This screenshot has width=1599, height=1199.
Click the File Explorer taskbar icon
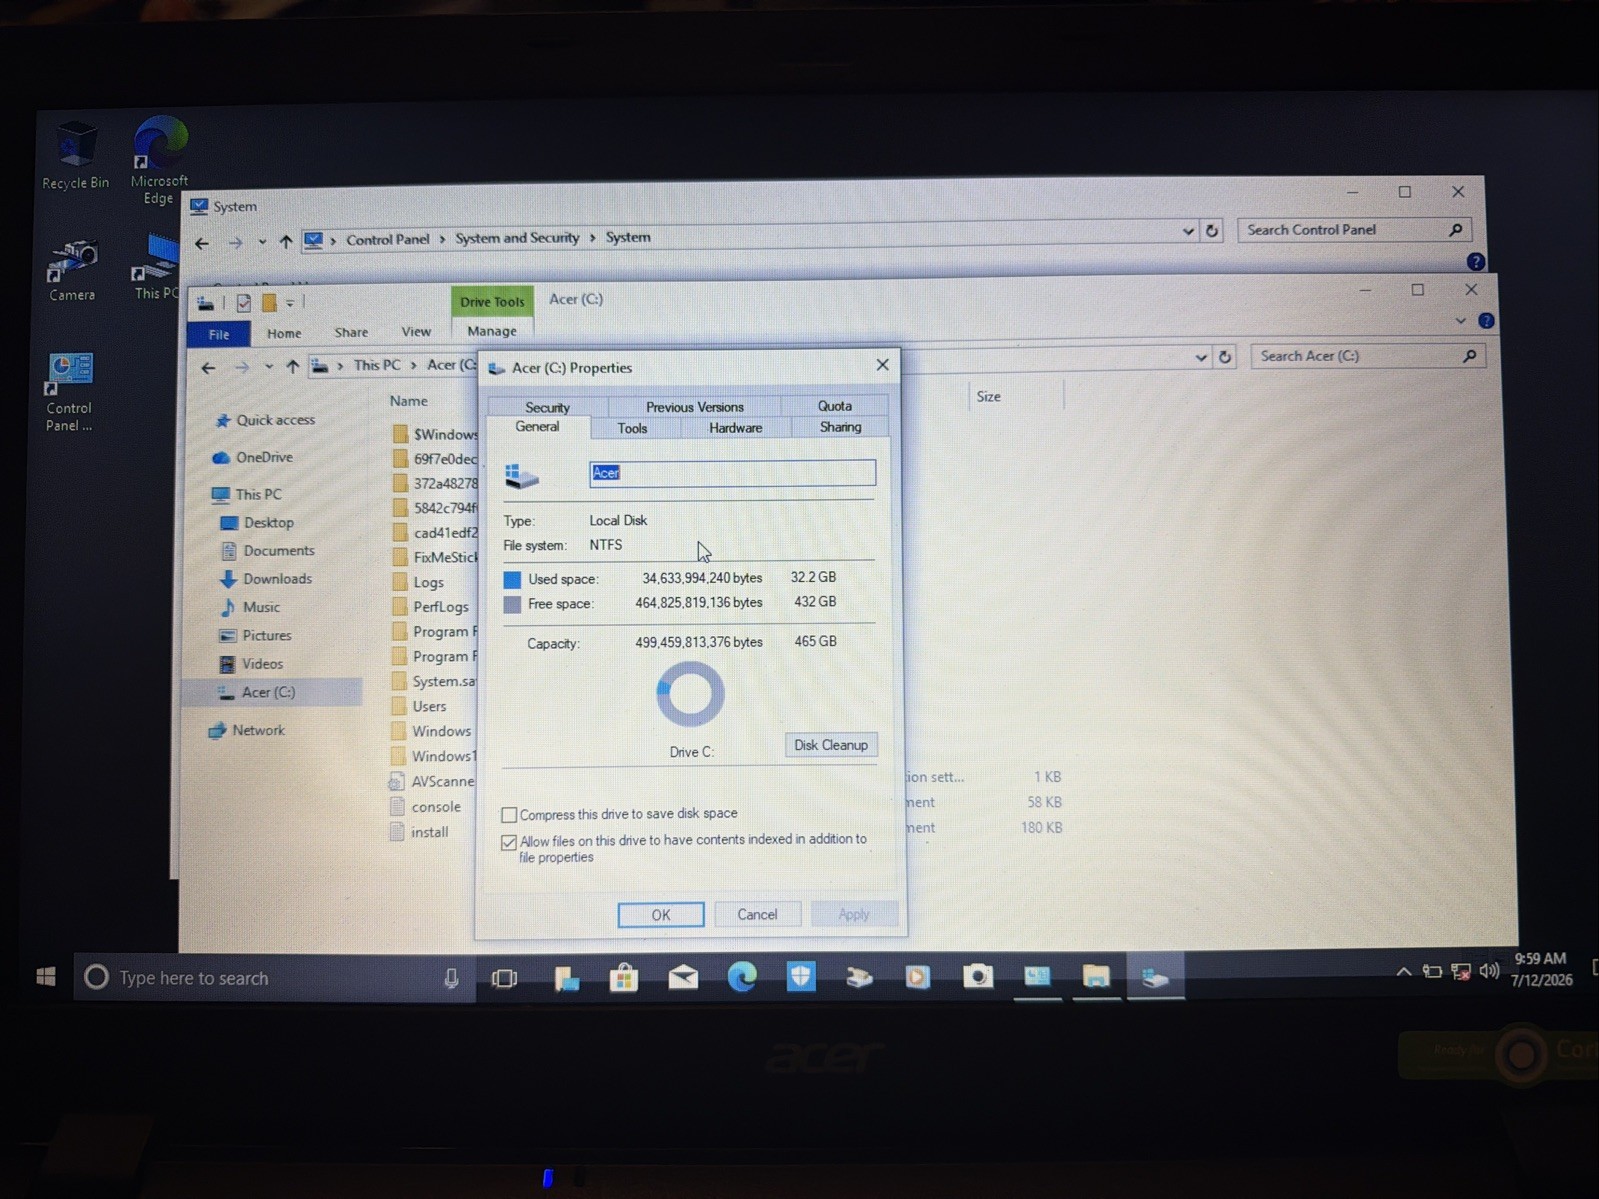[1096, 976]
